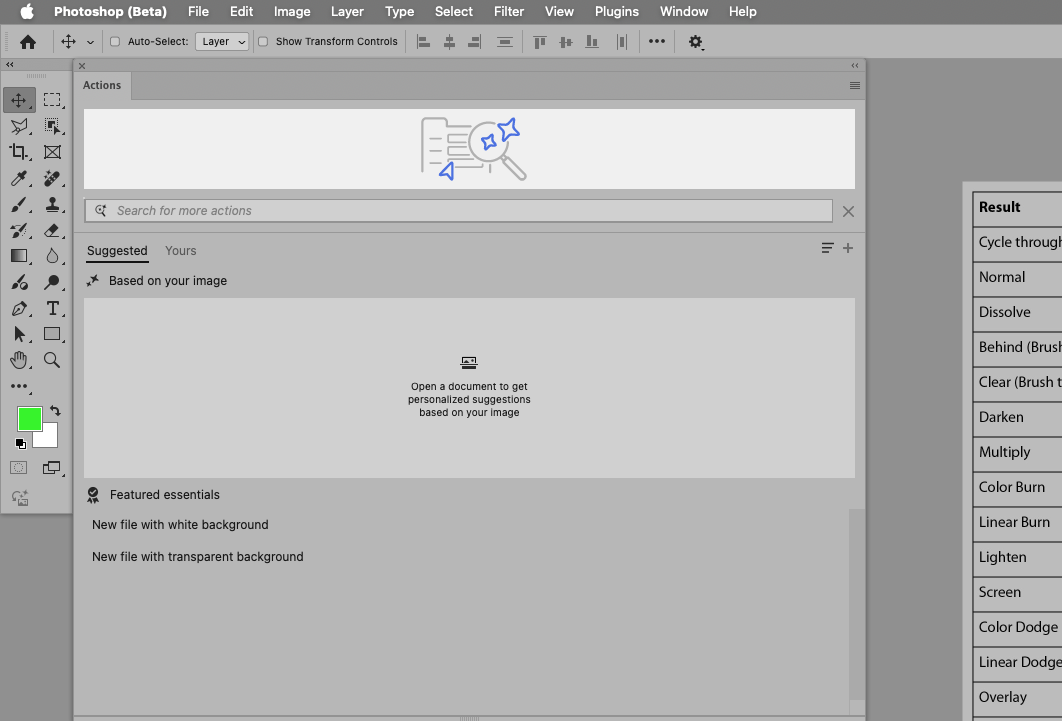The image size is (1062, 721).
Task: Select the Gradient tool
Action: 19,256
